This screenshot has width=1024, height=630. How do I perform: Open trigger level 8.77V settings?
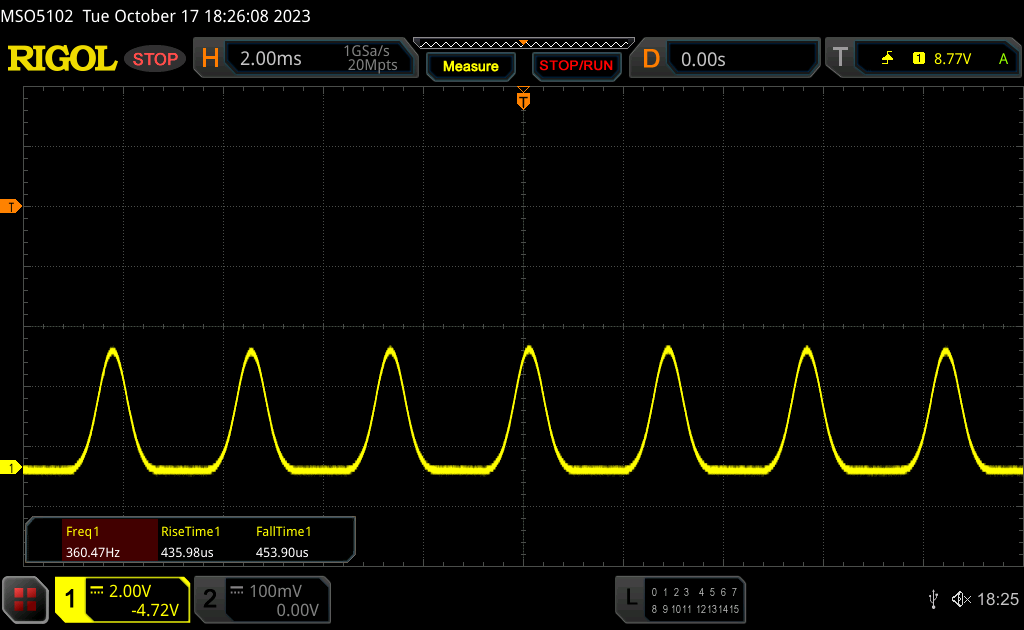coord(950,59)
